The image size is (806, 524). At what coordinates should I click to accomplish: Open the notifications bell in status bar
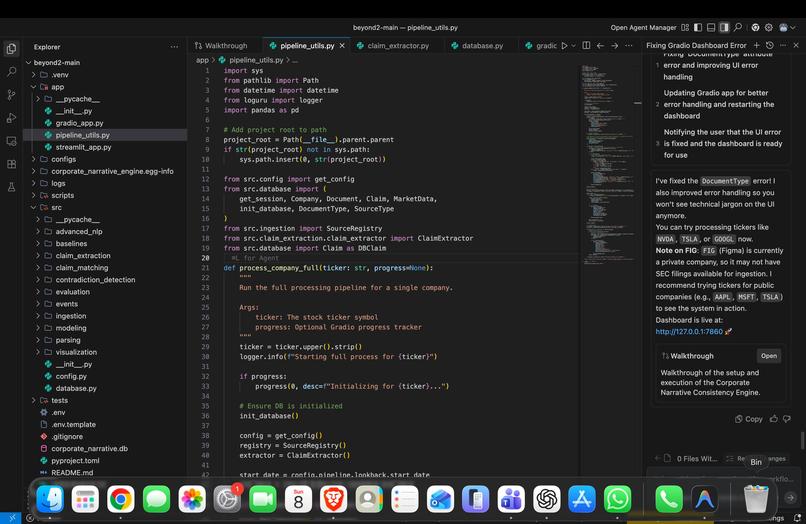(x=797, y=518)
